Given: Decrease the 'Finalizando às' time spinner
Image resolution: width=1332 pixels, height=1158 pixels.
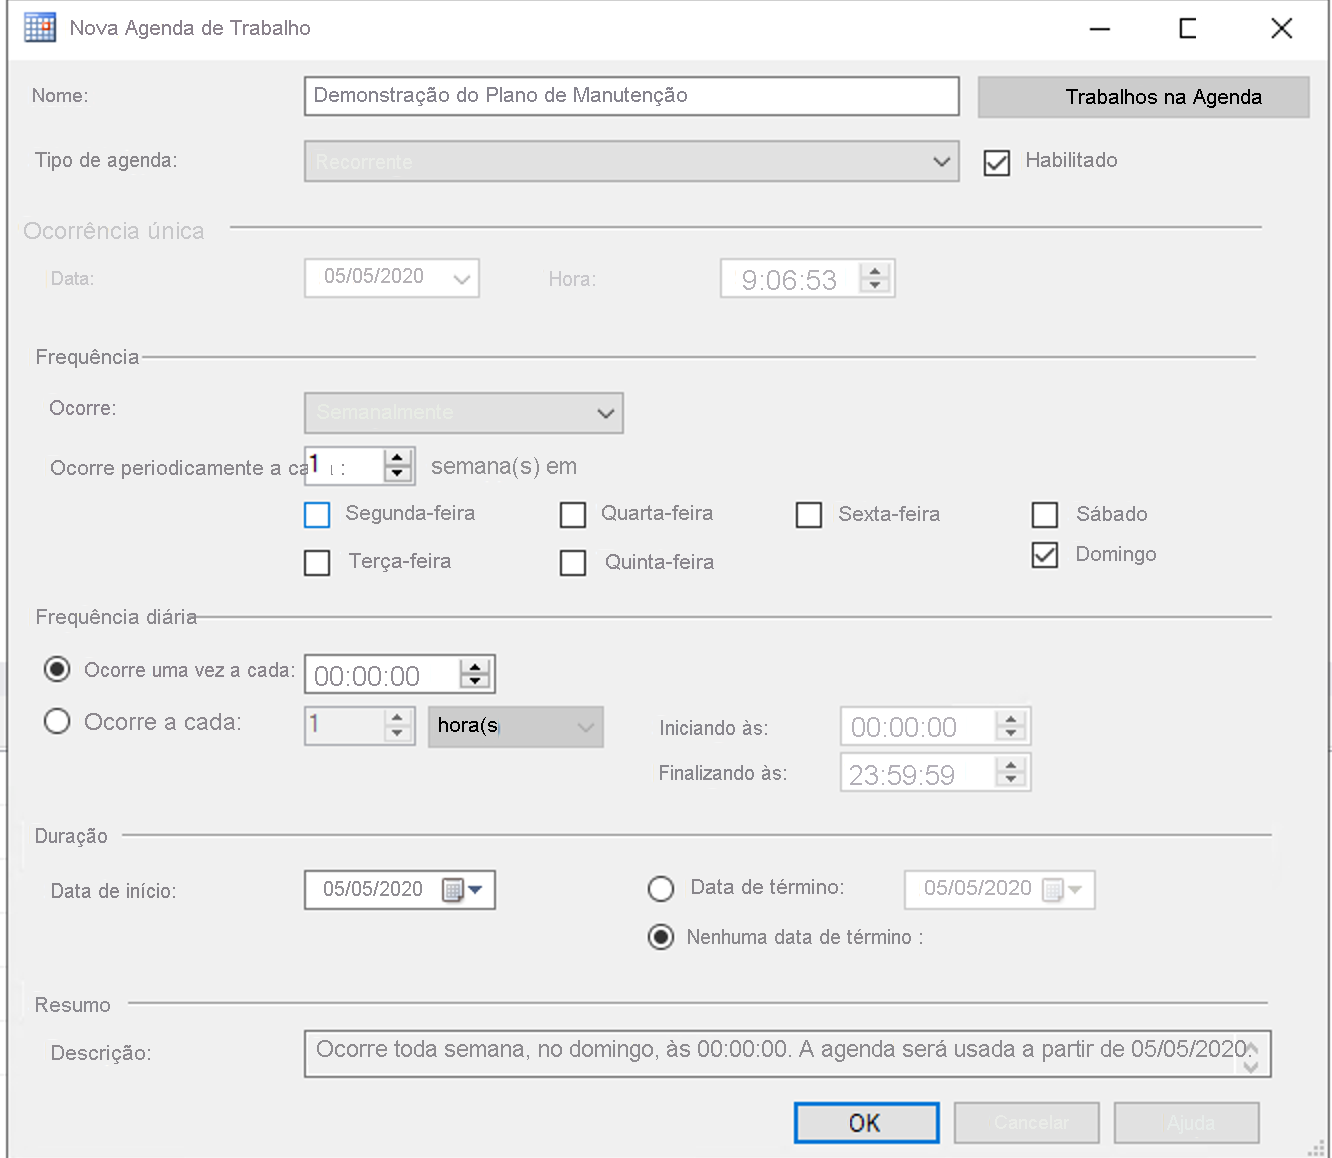Looking at the screenshot, I should click(x=1013, y=779).
